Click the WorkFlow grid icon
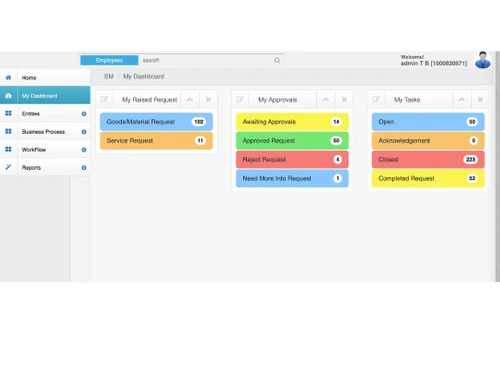 8,149
